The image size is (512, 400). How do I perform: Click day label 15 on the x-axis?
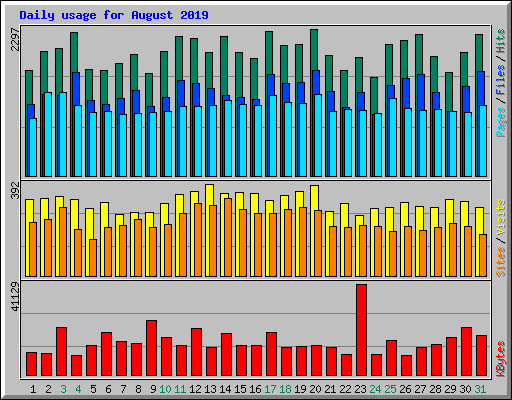pos(240,389)
